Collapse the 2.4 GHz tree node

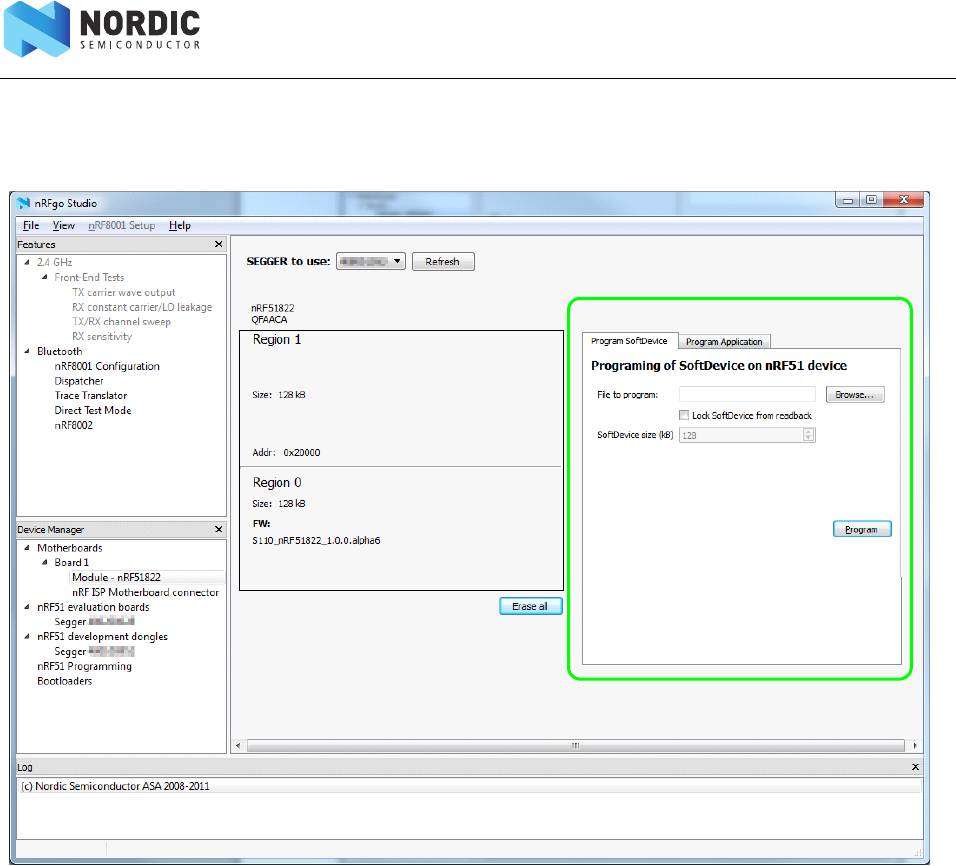tap(27, 262)
